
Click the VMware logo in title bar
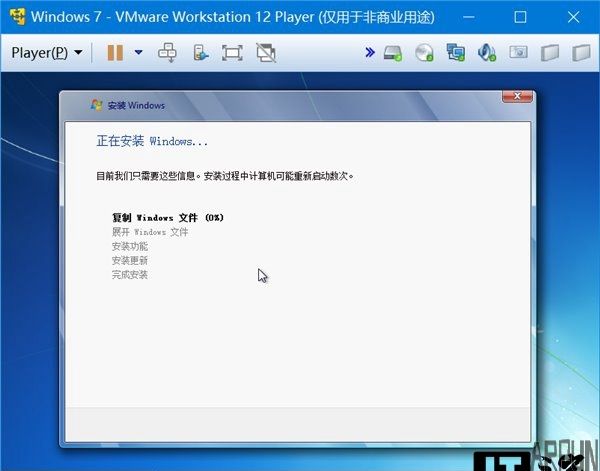[18, 17]
